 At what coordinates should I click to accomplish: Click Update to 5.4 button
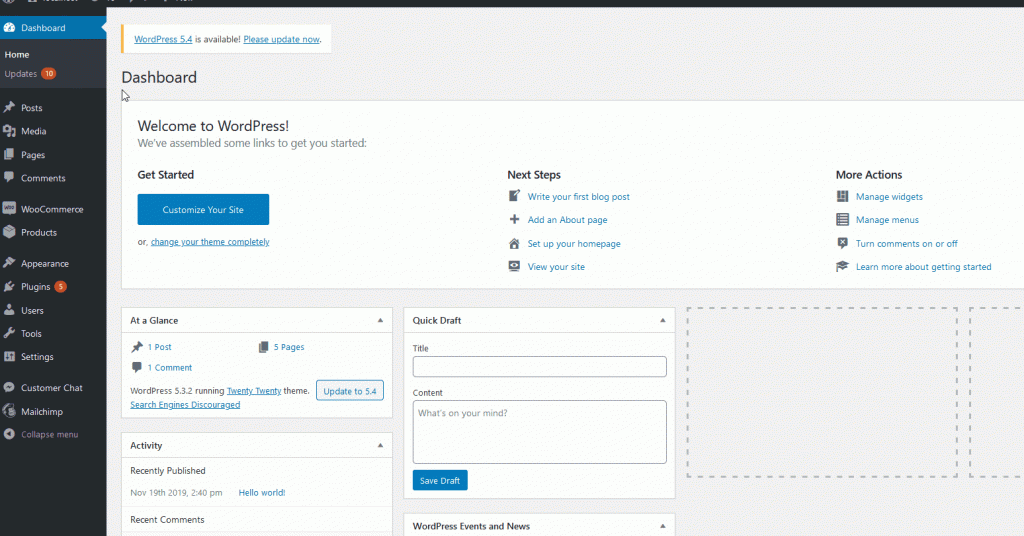(x=350, y=390)
